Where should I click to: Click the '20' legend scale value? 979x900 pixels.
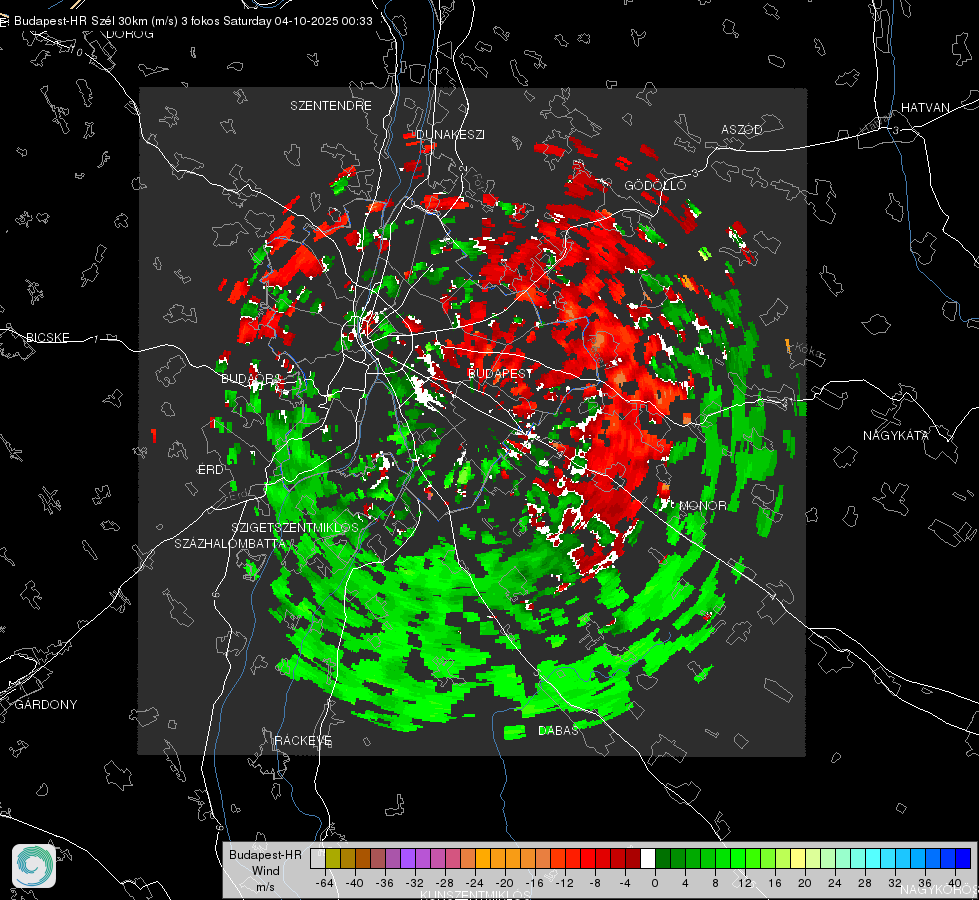pyautogui.click(x=804, y=883)
